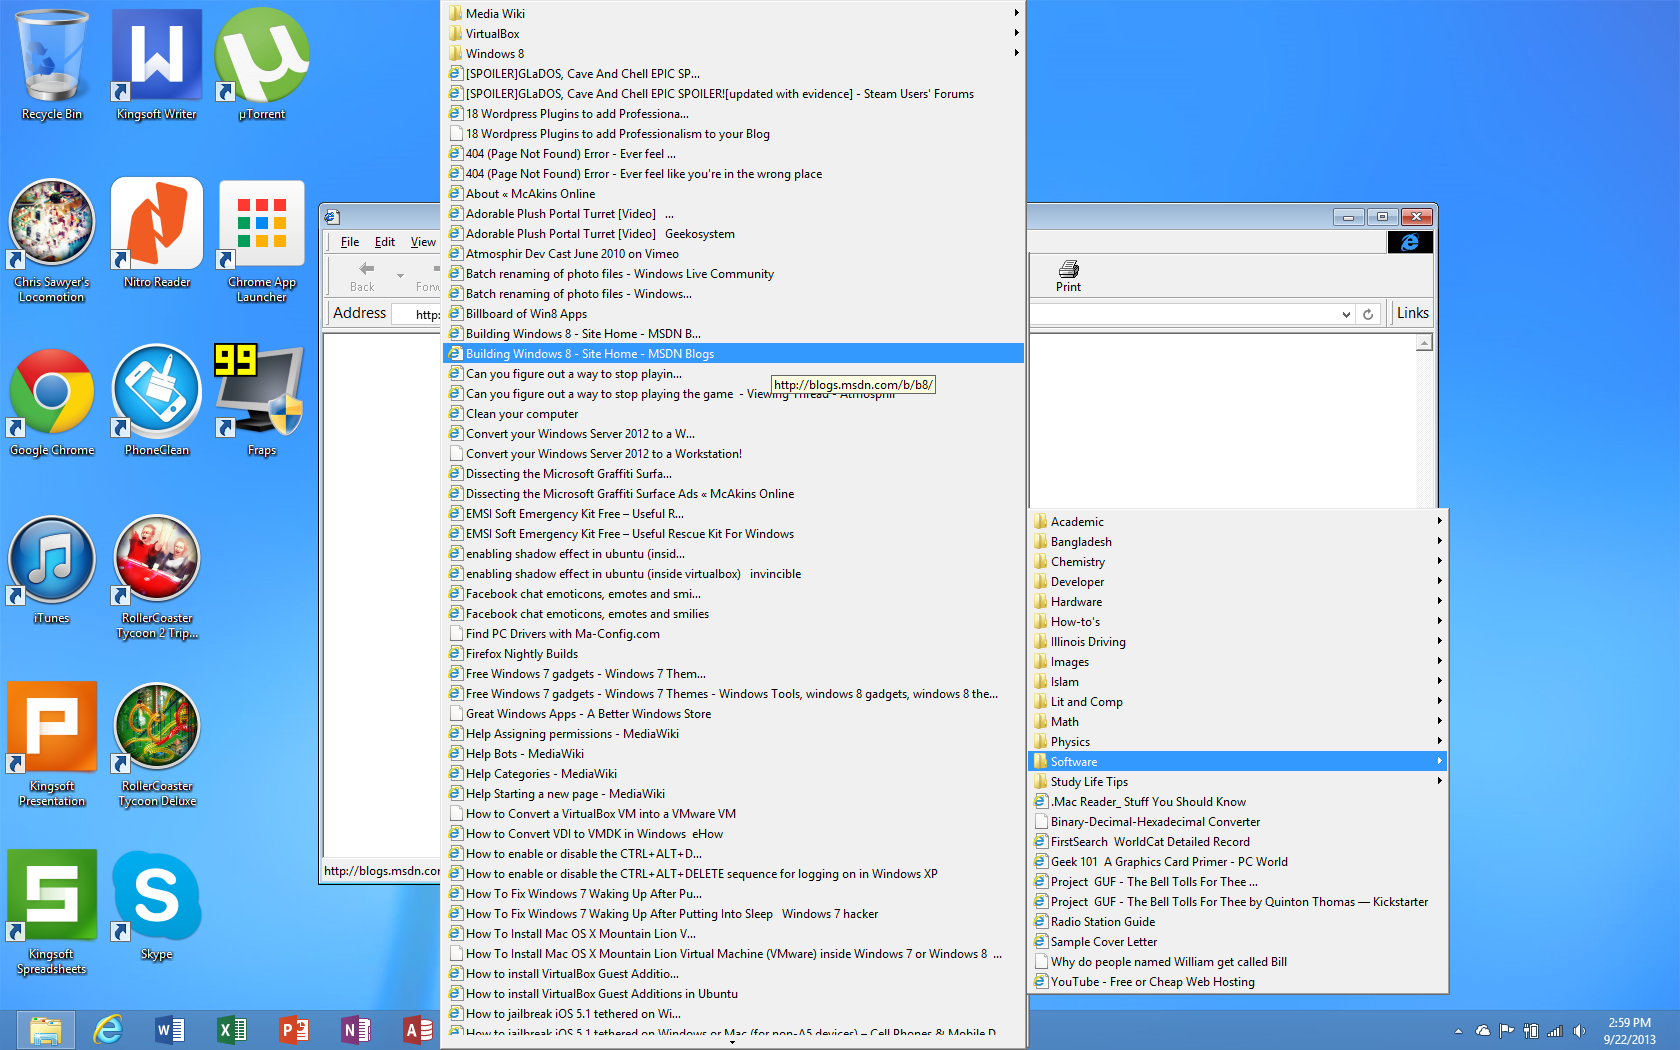Screen dimensions: 1680x1050
Task: Open the address bar dropdown arrow
Action: click(x=1346, y=314)
